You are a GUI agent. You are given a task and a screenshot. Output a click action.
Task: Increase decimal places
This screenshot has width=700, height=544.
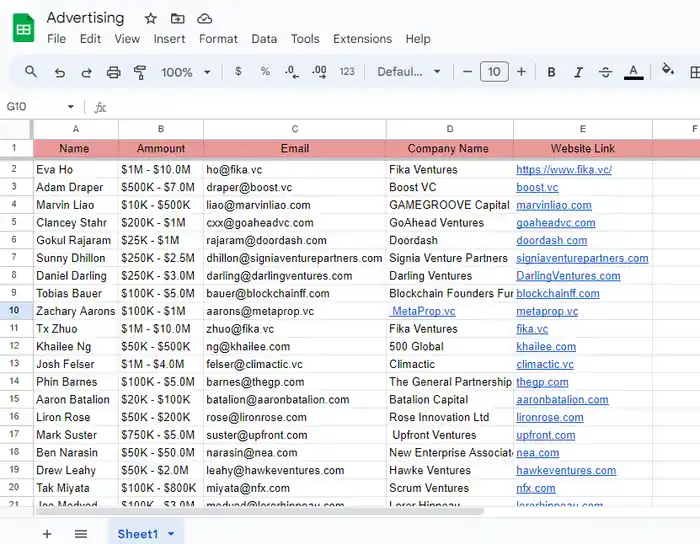click(320, 72)
